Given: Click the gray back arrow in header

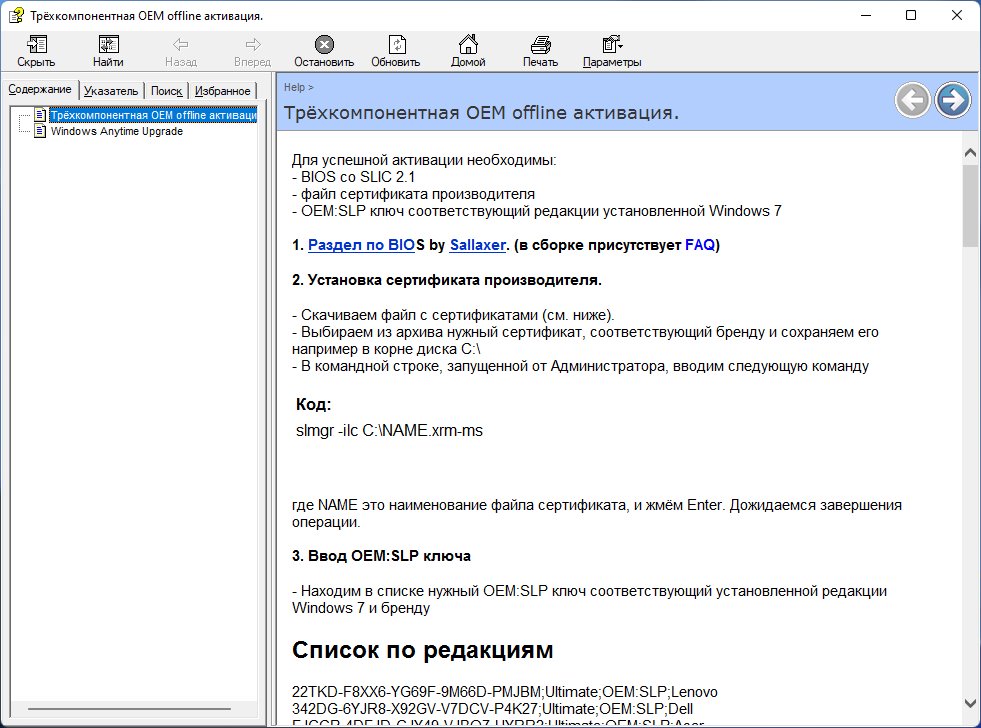Looking at the screenshot, I should pos(912,100).
